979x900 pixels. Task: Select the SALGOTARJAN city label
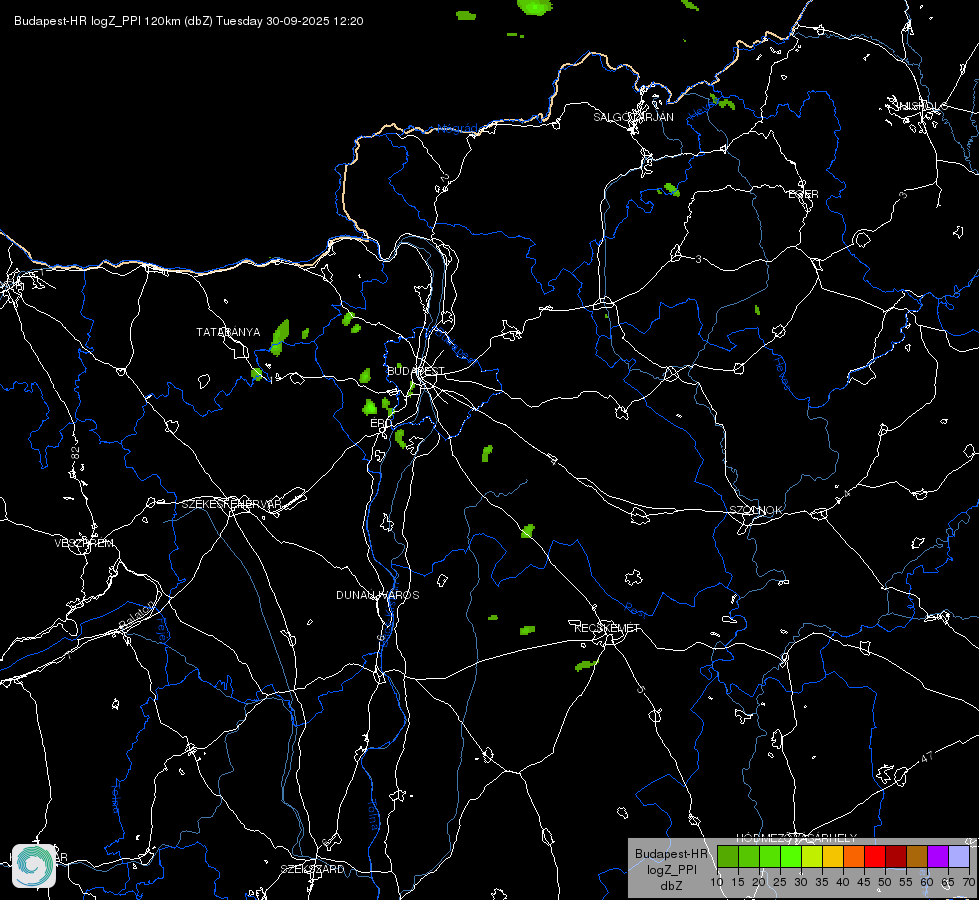(633, 117)
